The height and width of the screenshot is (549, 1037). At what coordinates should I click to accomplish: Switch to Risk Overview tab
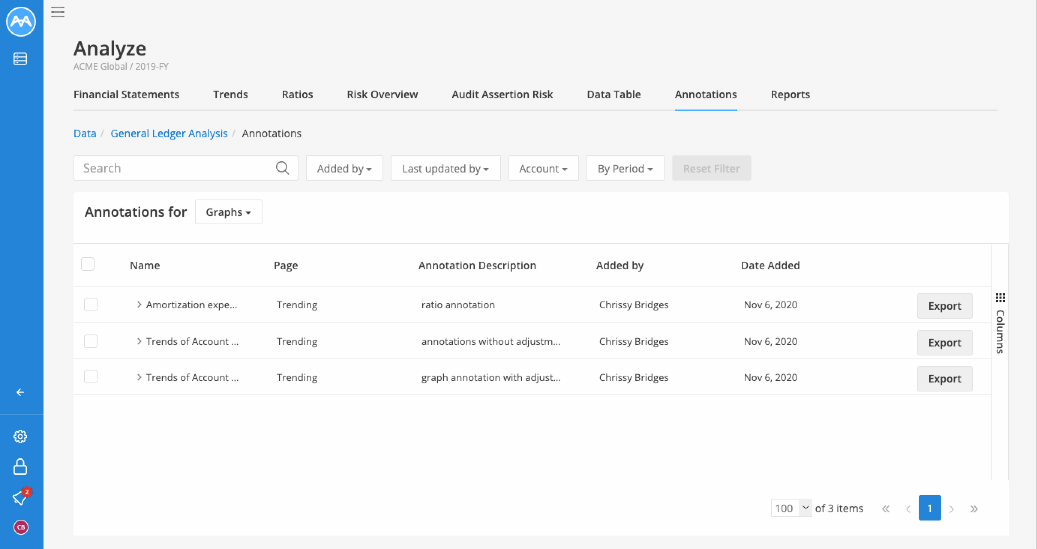click(x=382, y=95)
